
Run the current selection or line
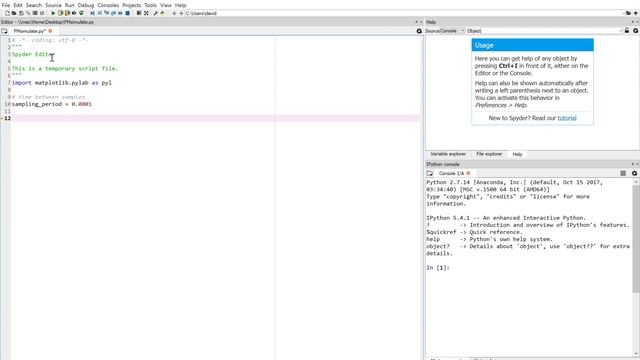[x=74, y=13]
